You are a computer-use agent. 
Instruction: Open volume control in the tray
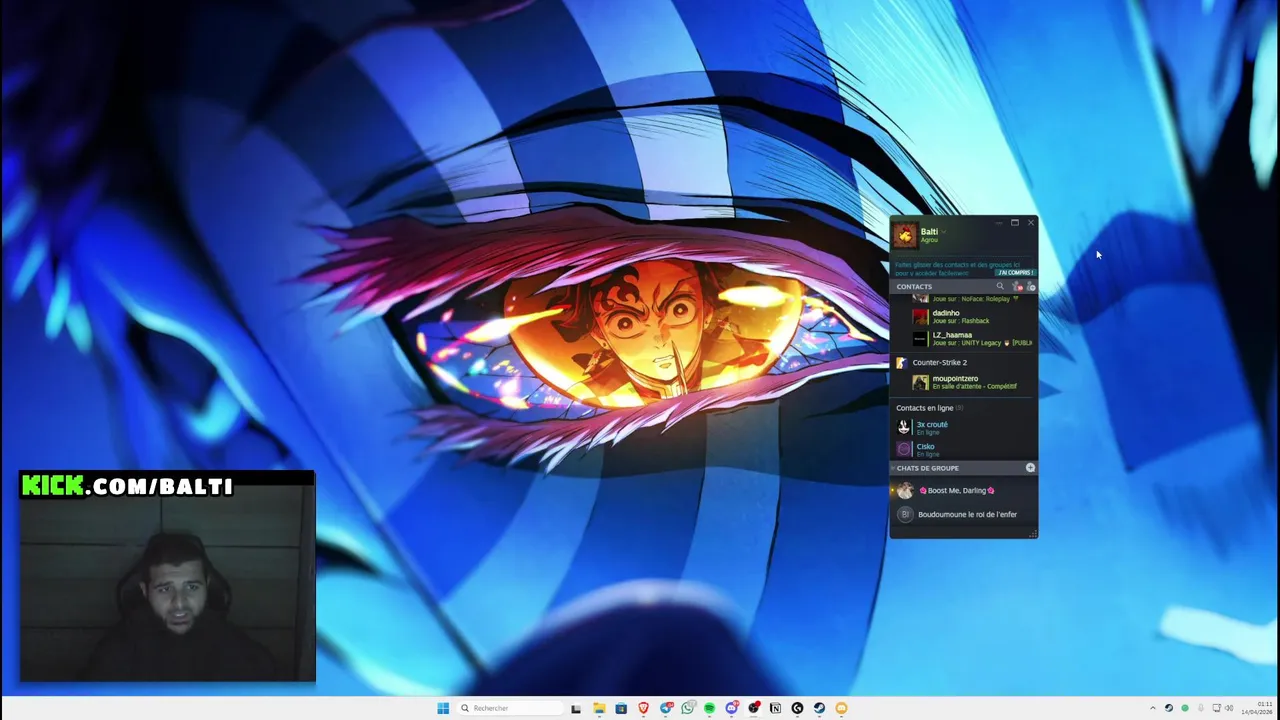tap(1229, 708)
